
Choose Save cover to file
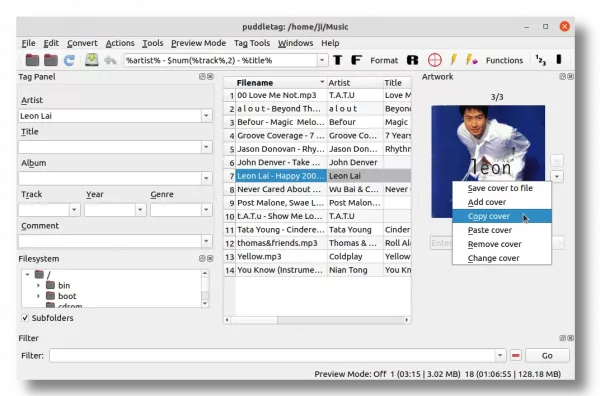tap(502, 188)
